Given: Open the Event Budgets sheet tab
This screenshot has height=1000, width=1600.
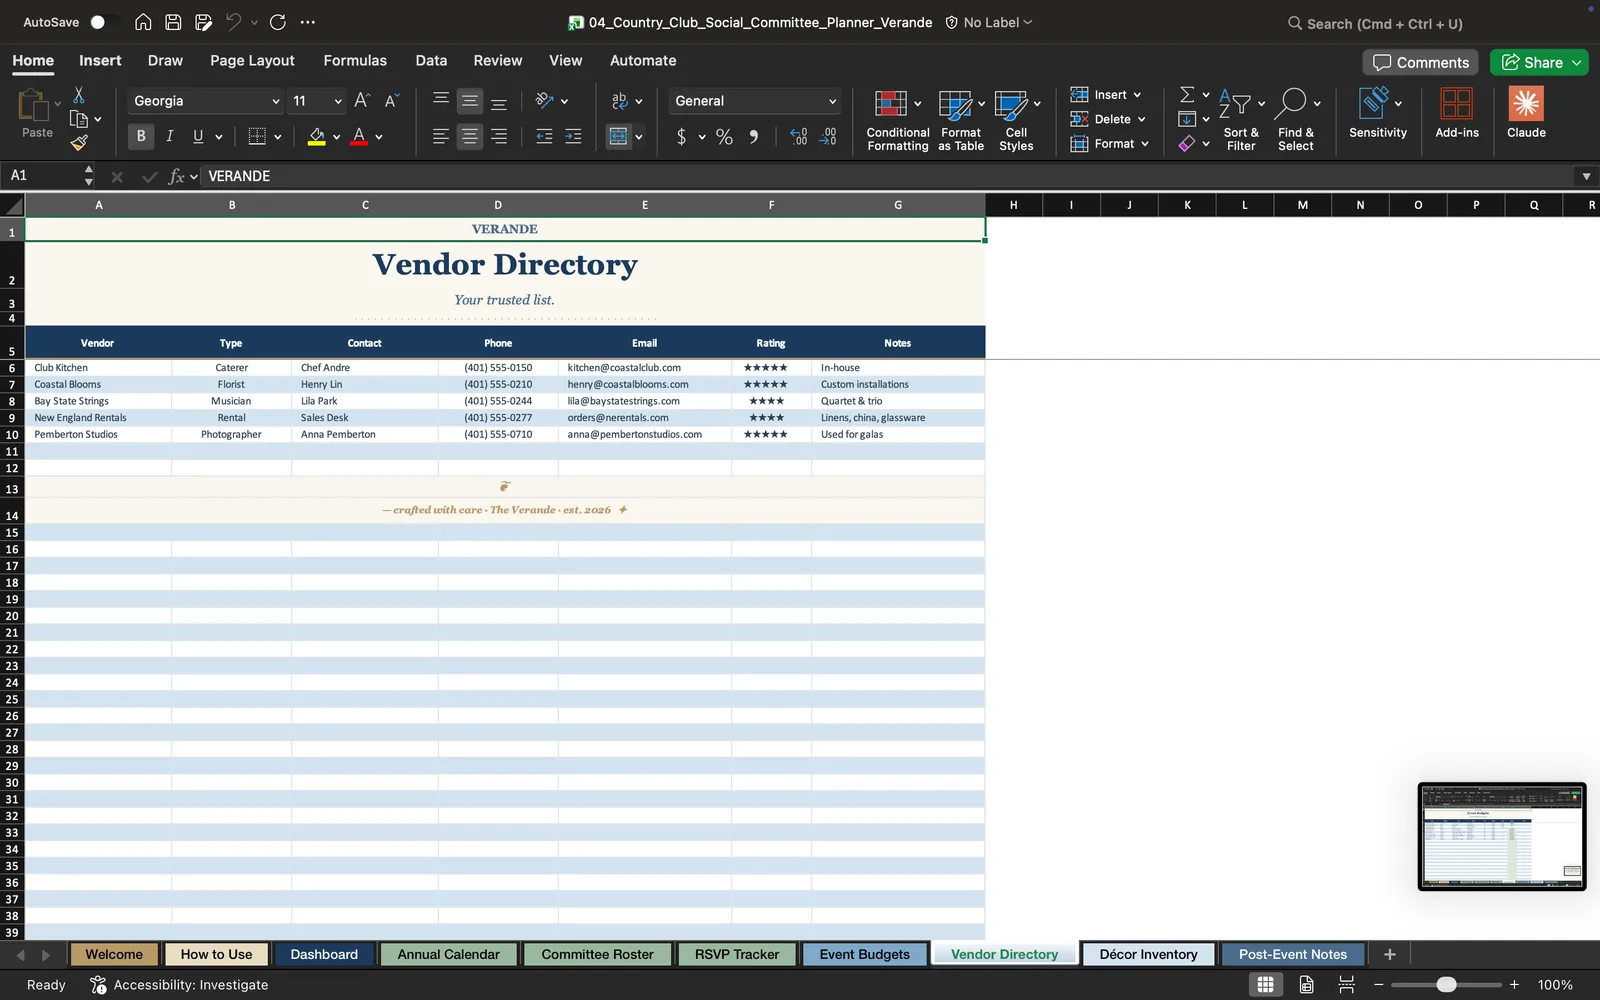Looking at the screenshot, I should point(865,954).
